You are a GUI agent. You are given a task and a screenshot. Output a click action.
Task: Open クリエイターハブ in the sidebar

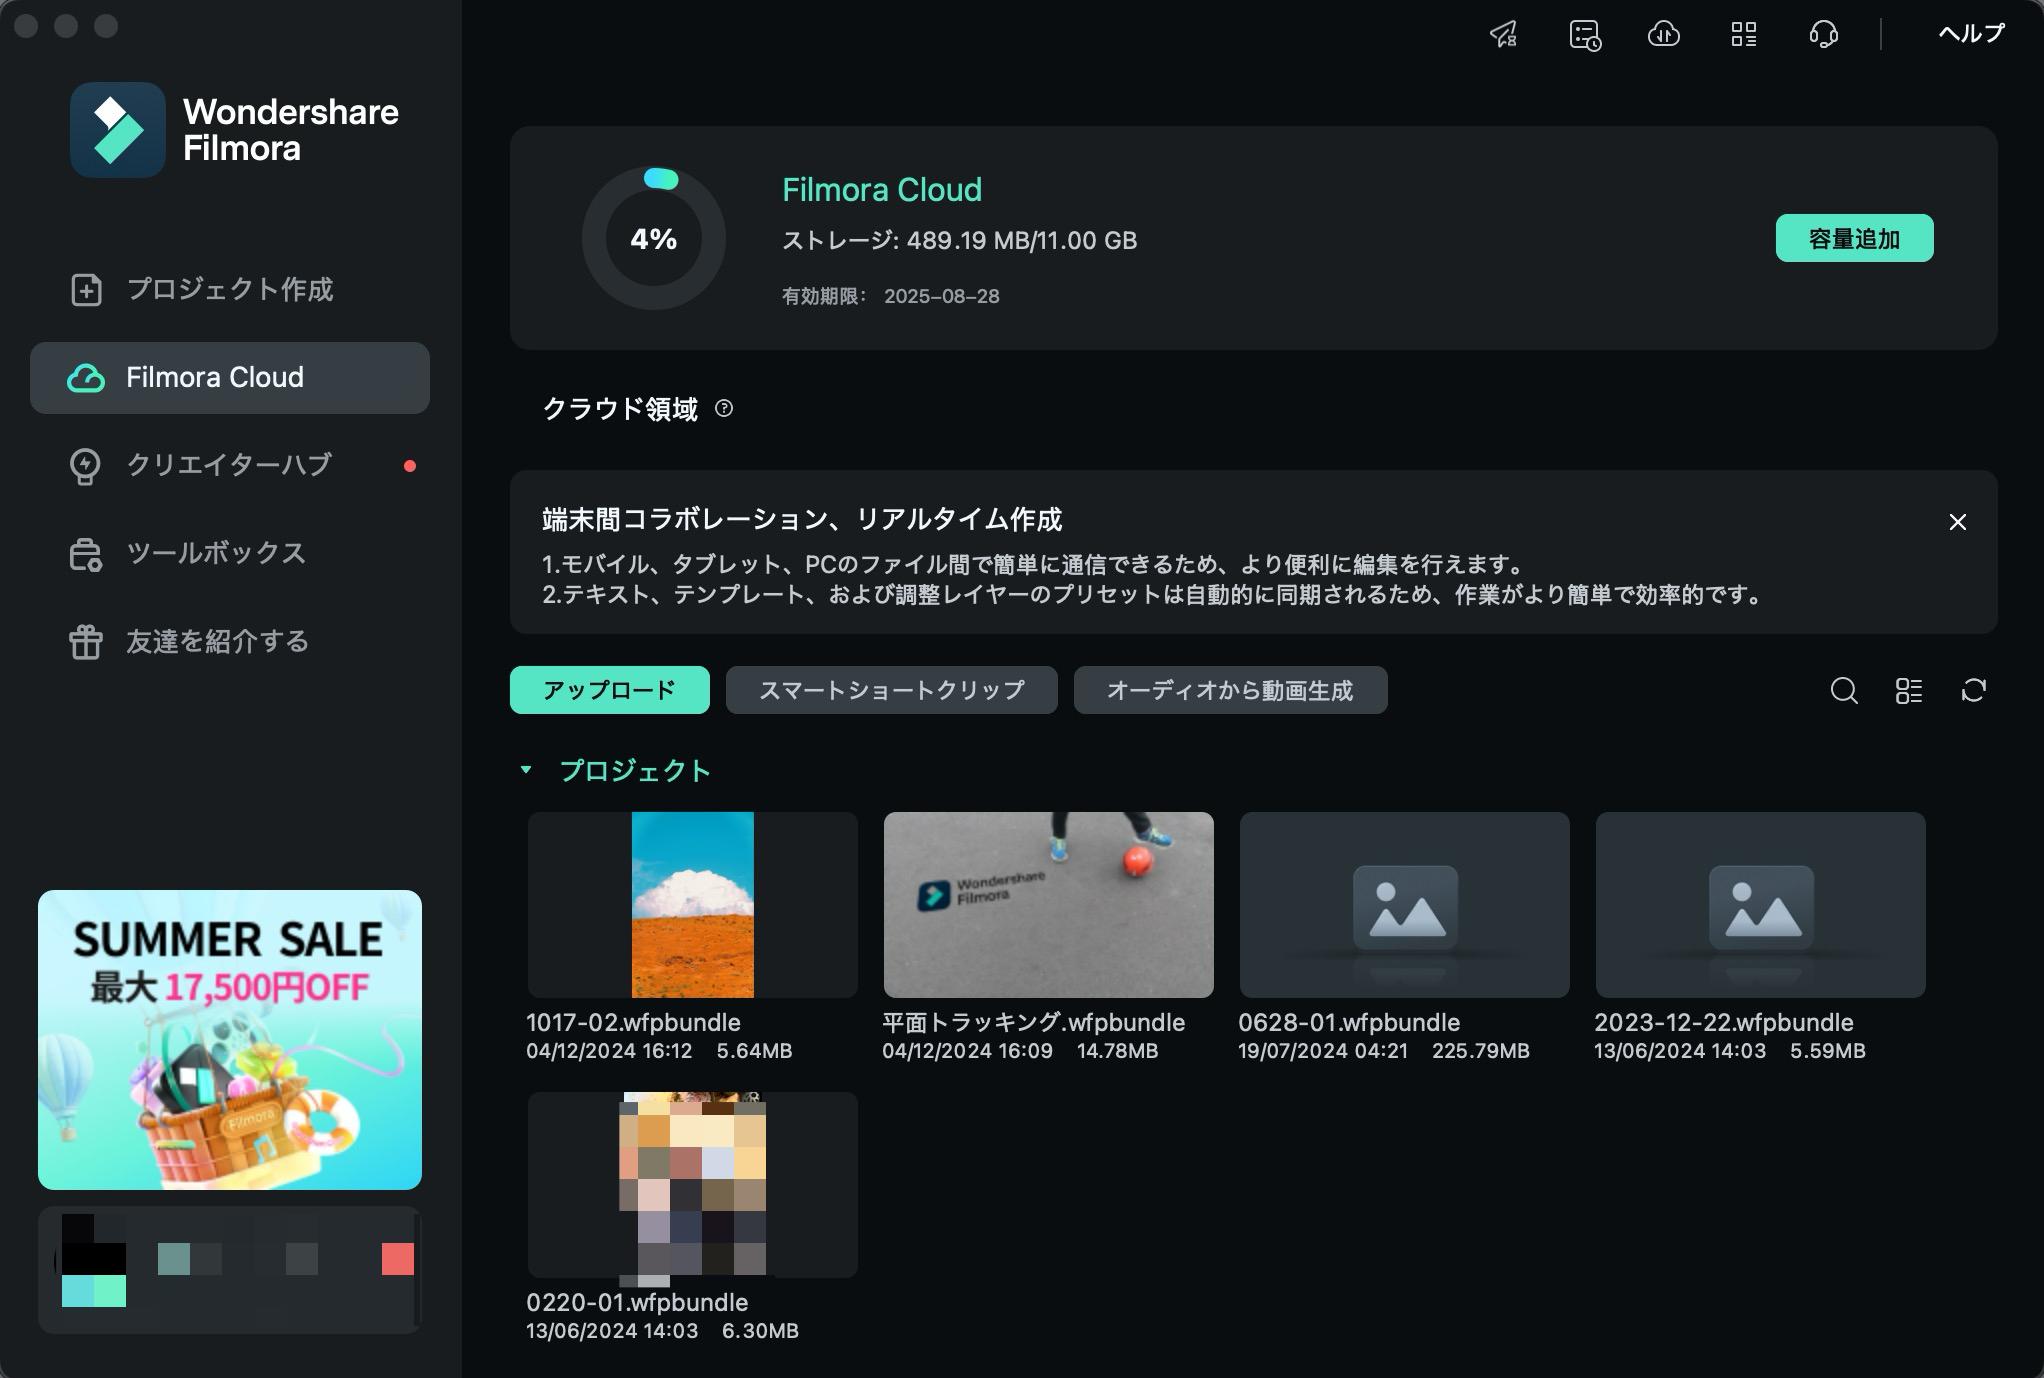(x=230, y=466)
